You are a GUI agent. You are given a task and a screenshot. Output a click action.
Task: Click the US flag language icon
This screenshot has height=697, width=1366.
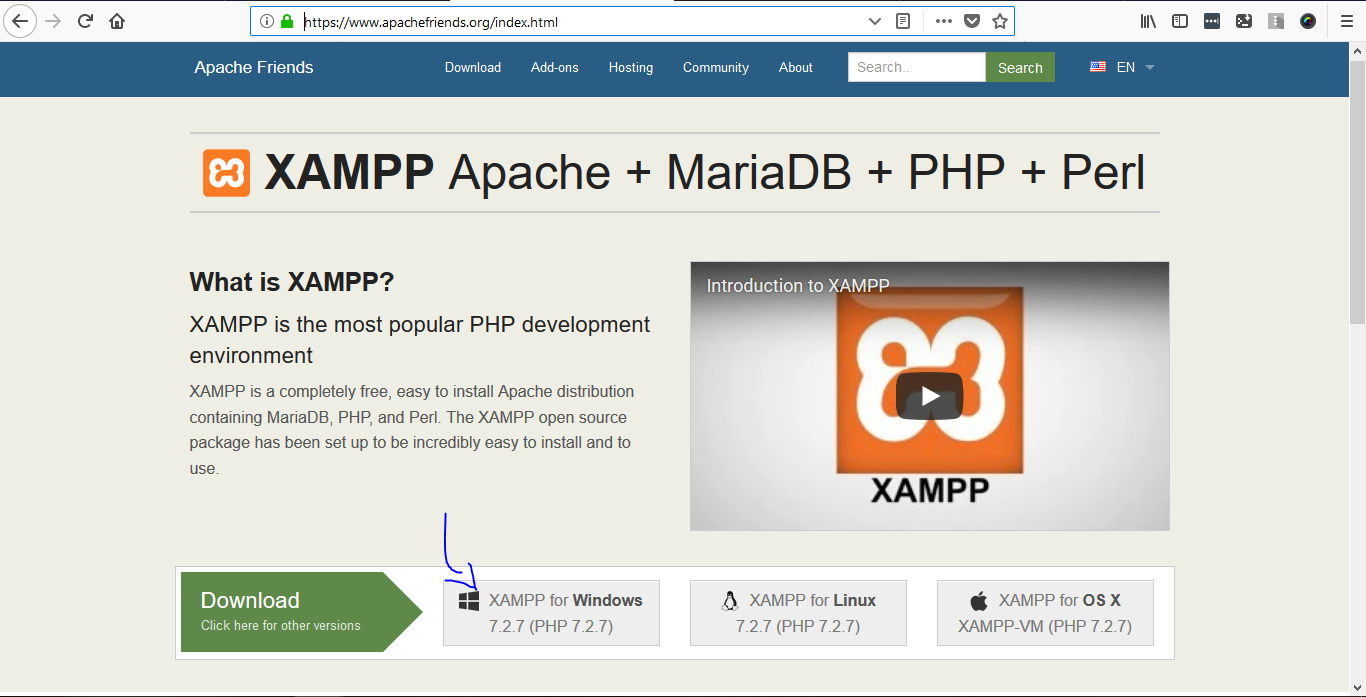pyautogui.click(x=1098, y=67)
